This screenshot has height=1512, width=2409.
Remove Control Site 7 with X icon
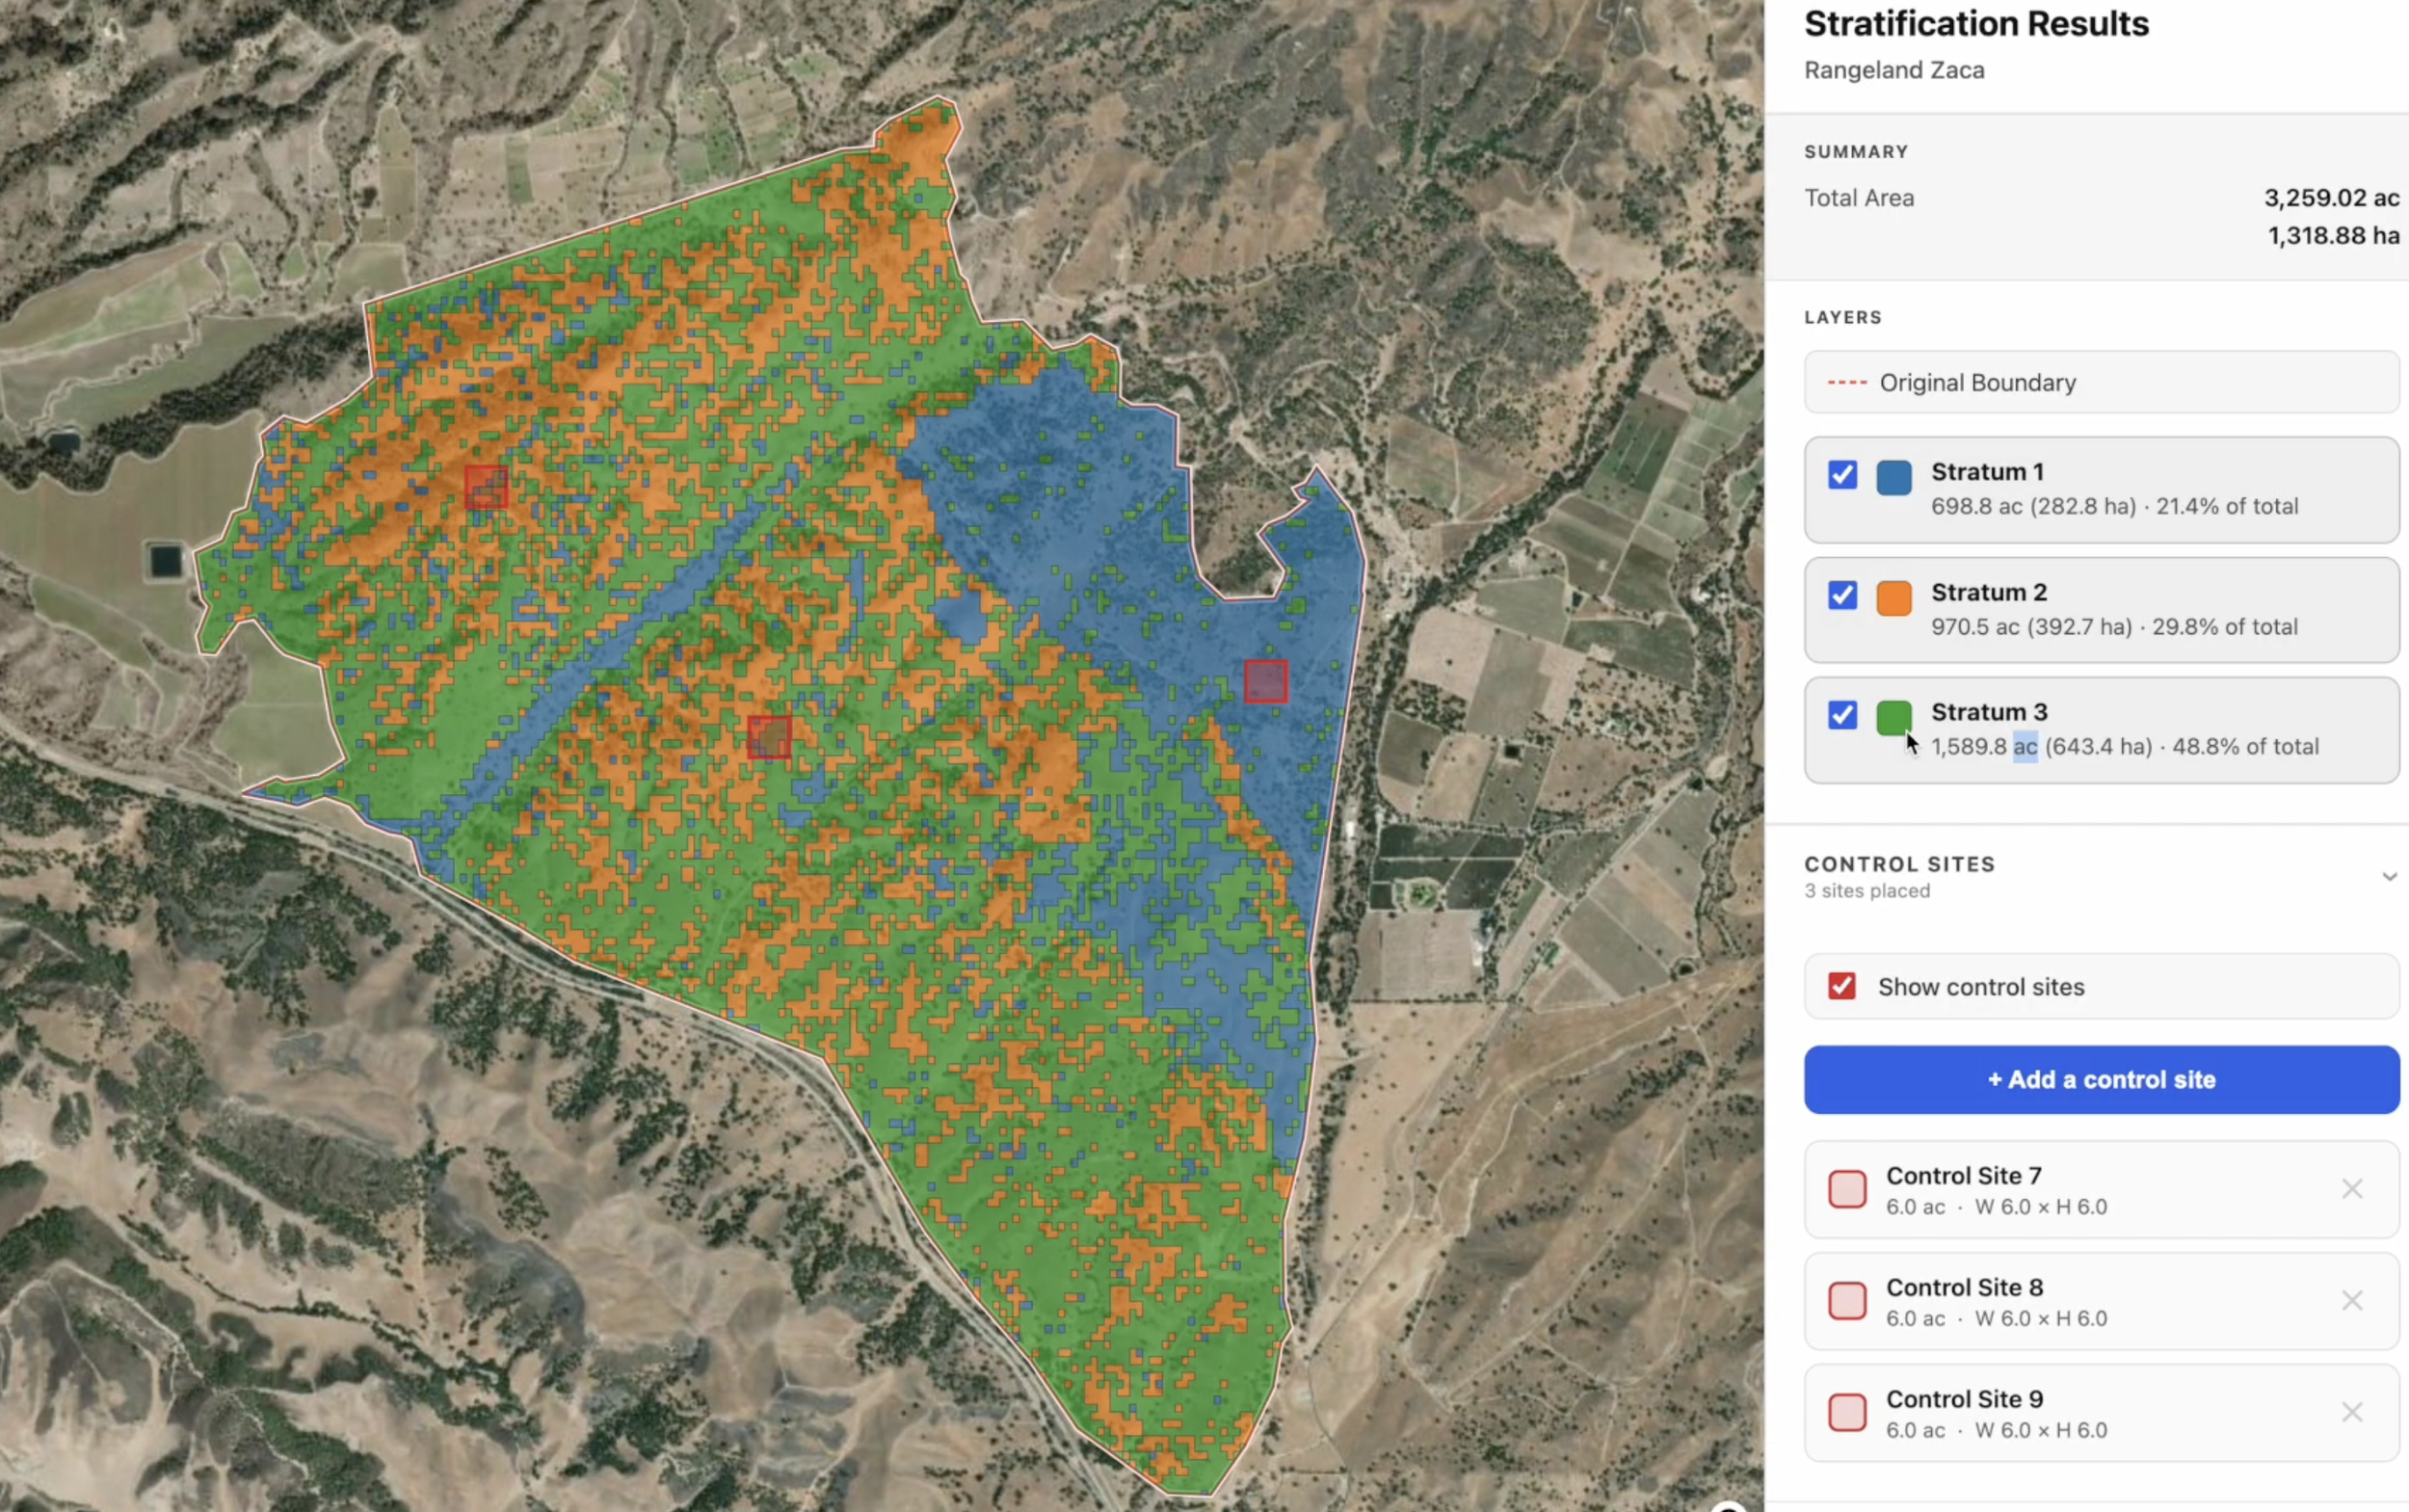click(x=2351, y=1188)
